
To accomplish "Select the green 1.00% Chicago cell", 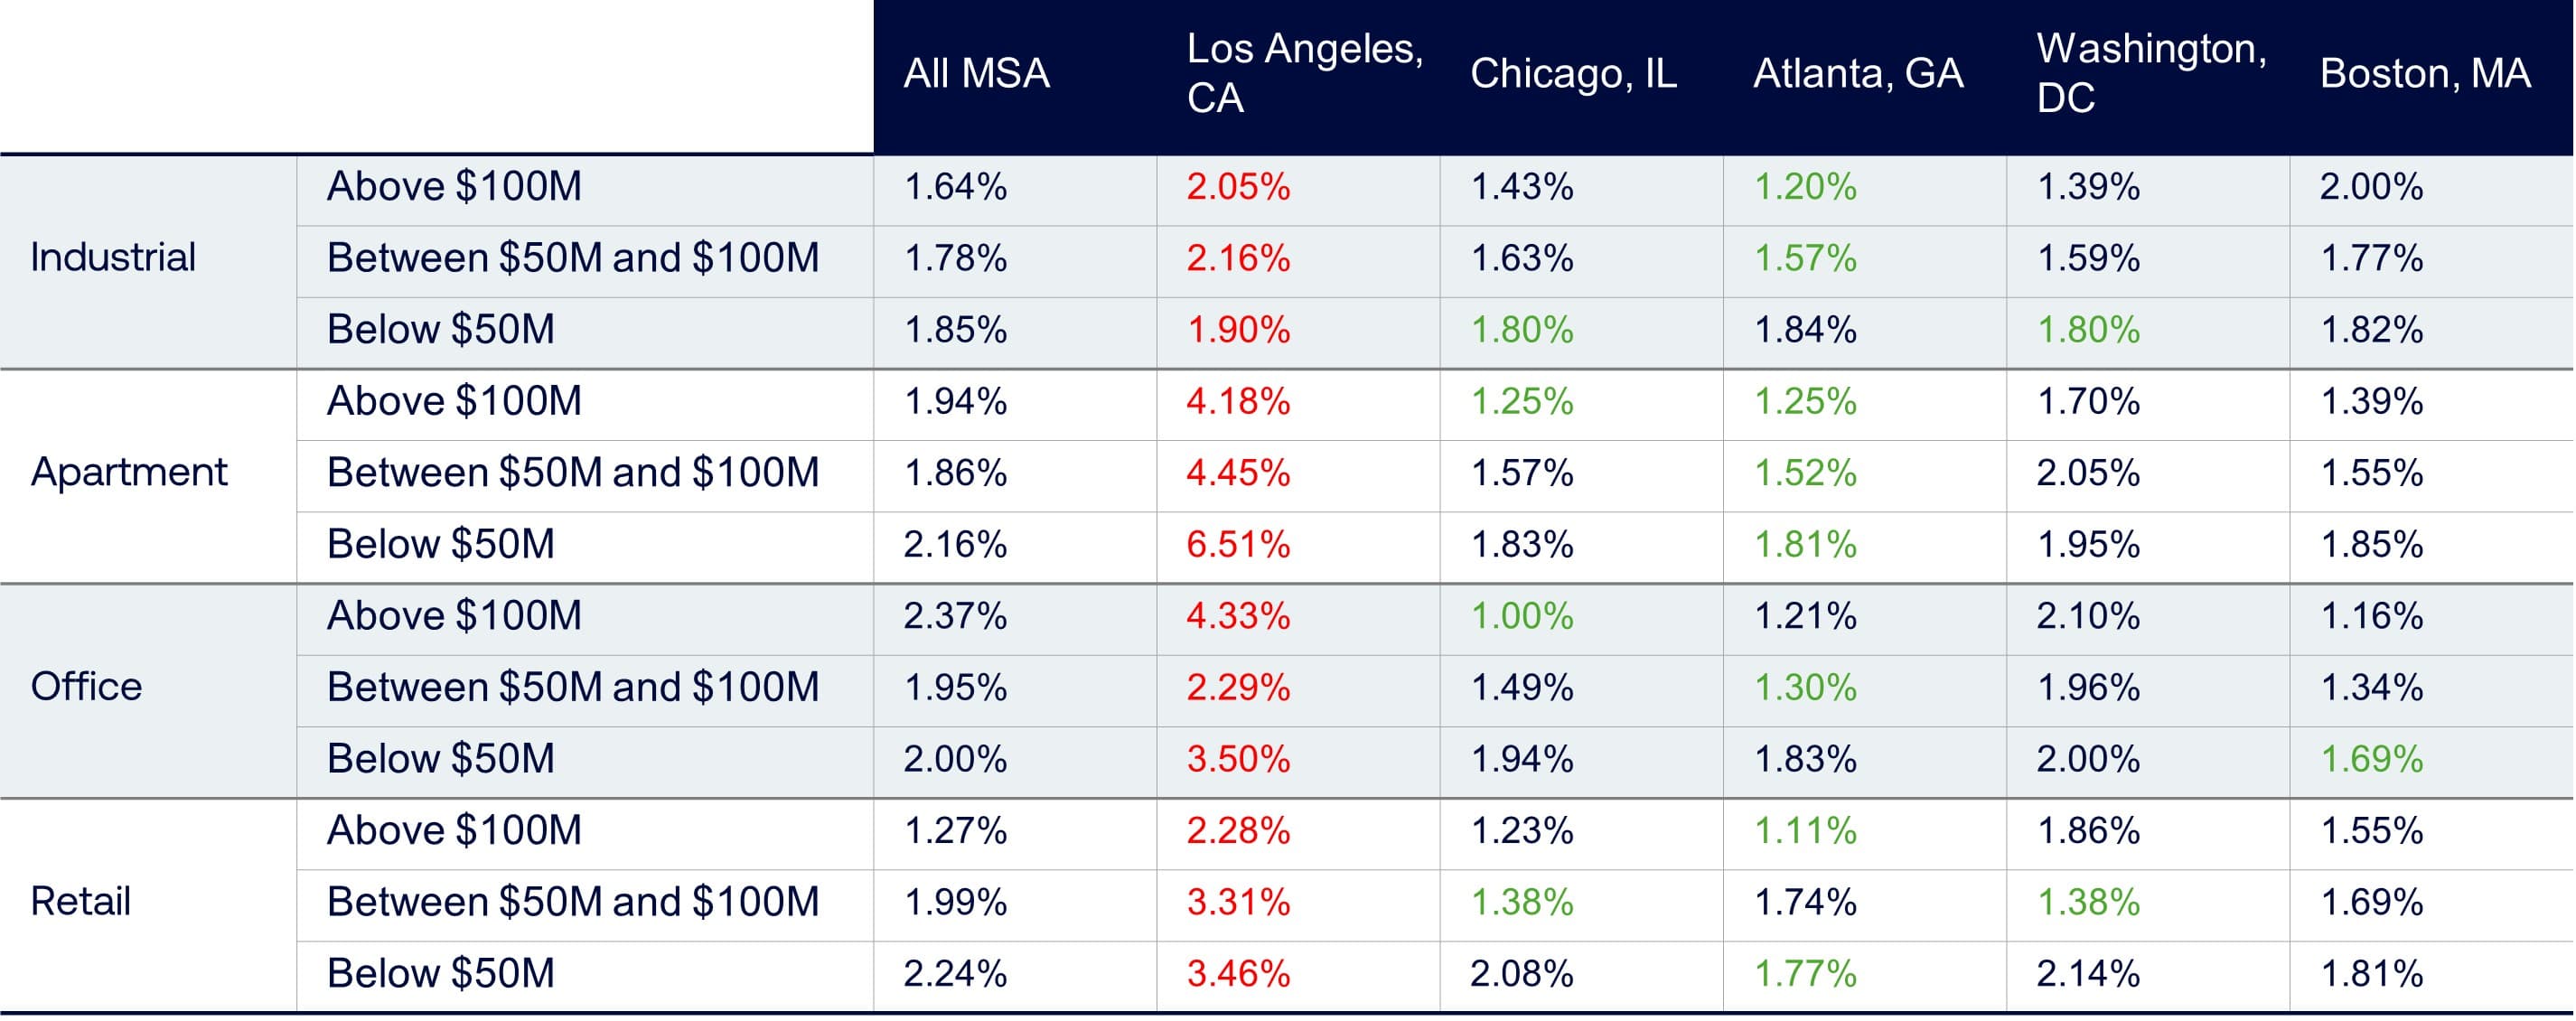I will coord(1521,616).
